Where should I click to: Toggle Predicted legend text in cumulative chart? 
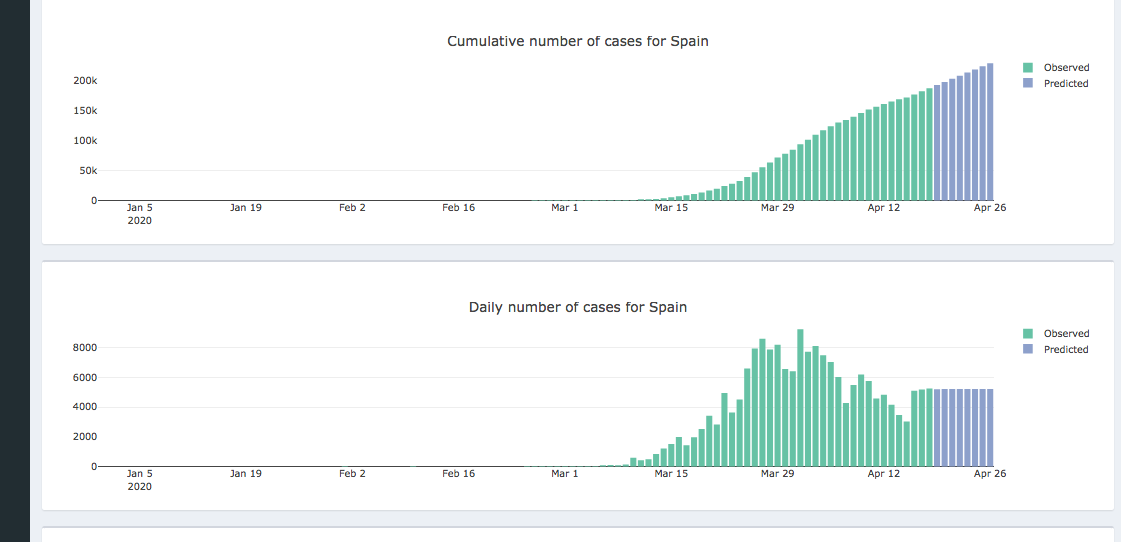pyautogui.click(x=1066, y=84)
